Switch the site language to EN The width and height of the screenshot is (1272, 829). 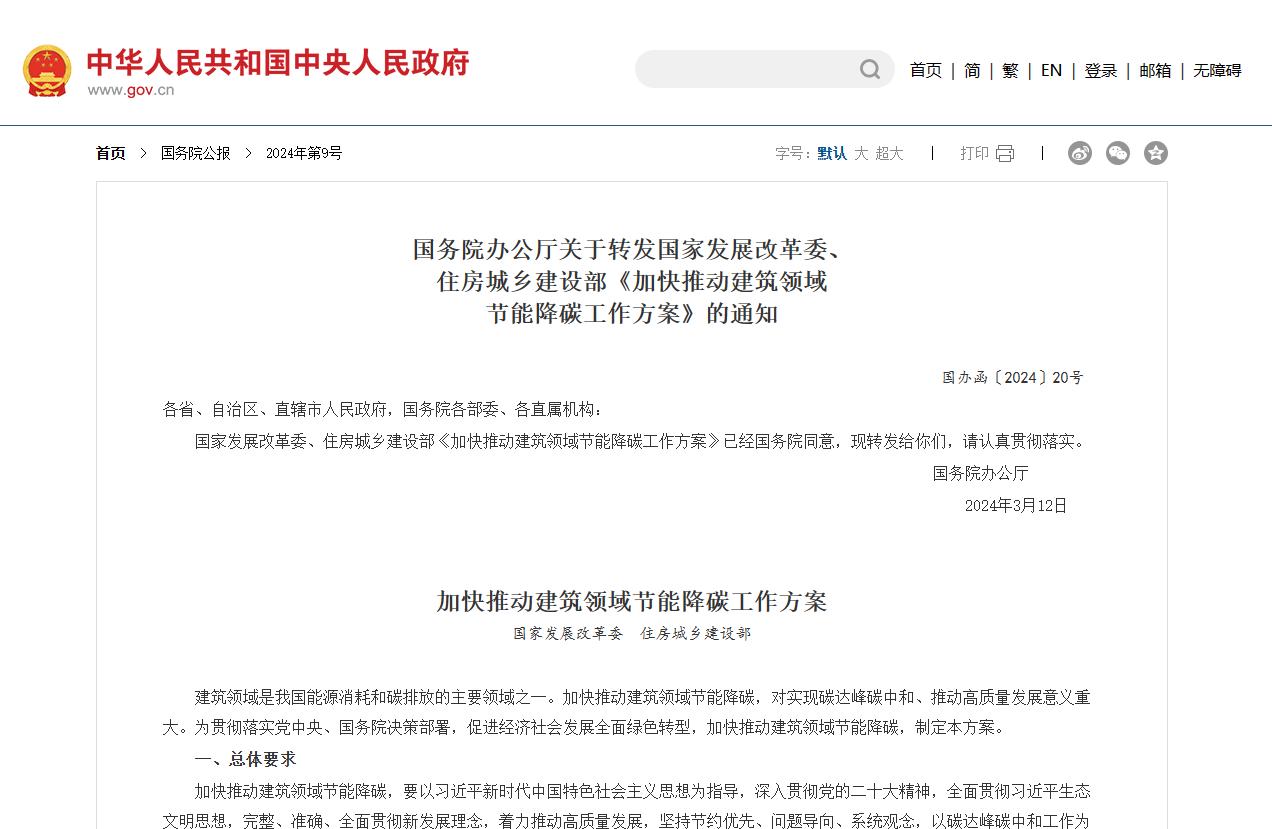click(x=1050, y=71)
